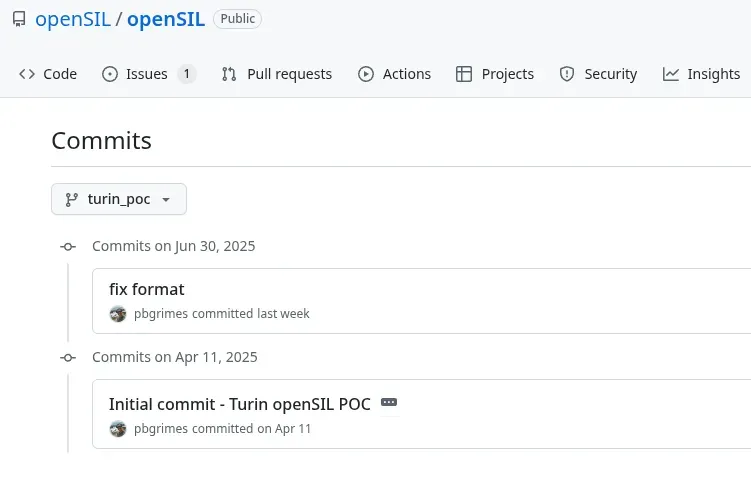Click the Security shield icon

[x=567, y=74]
